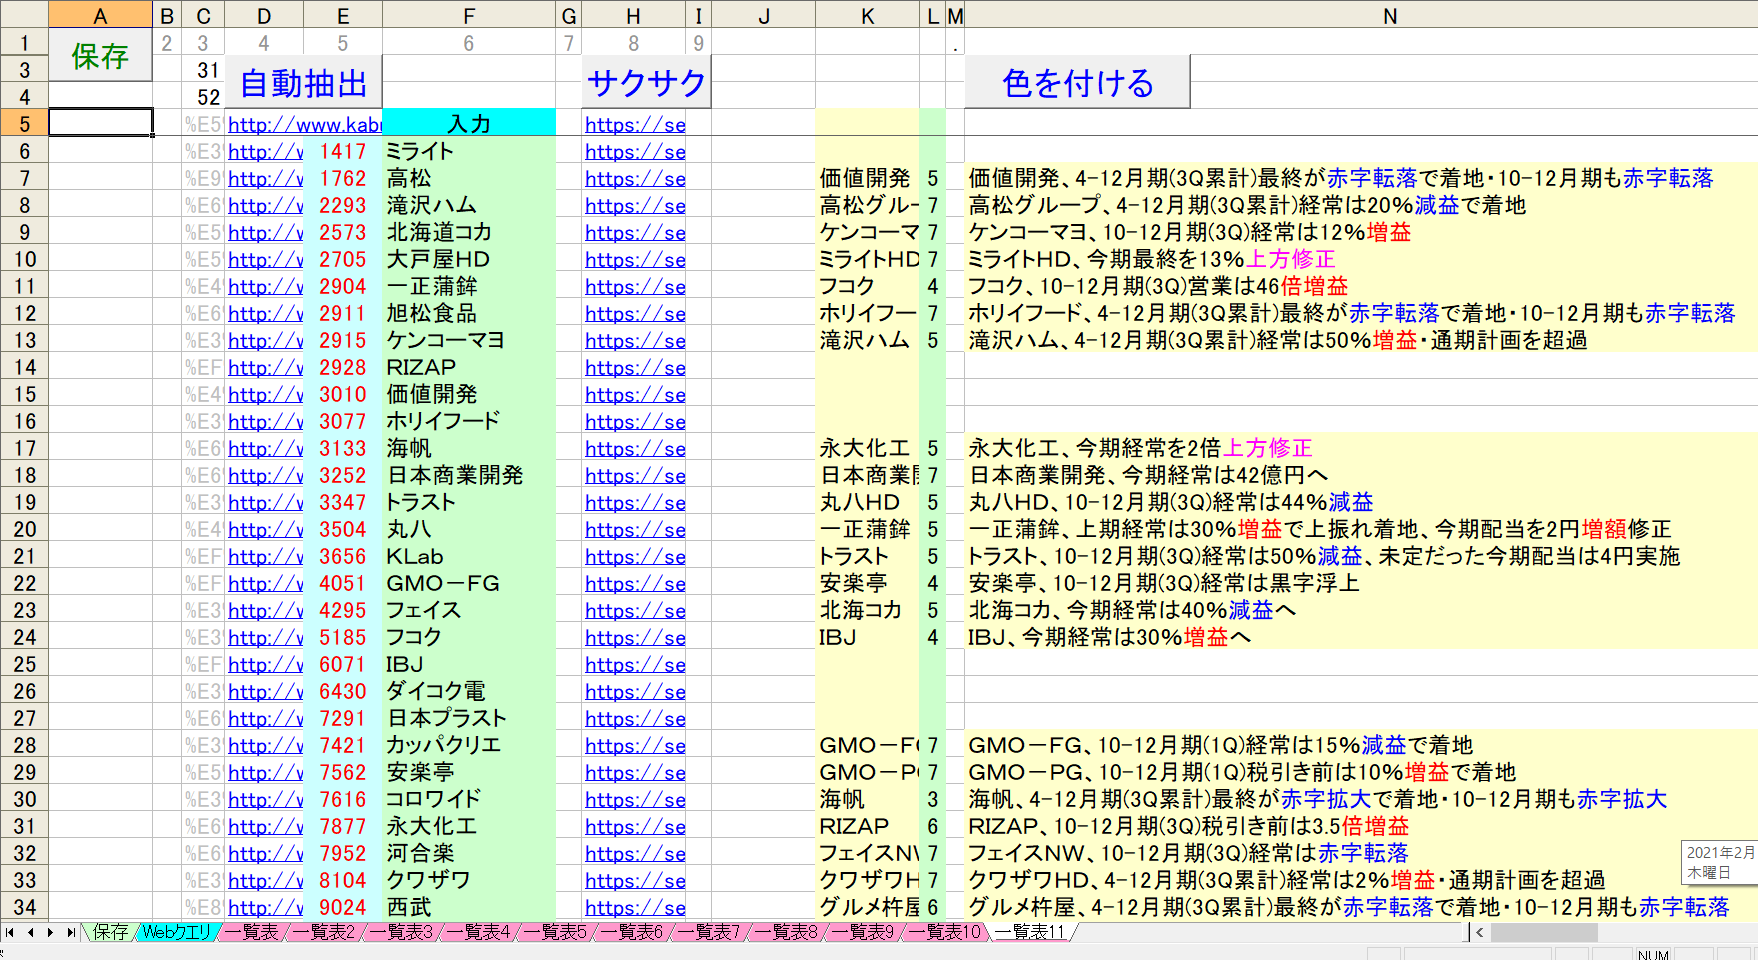Switch to the 一覧表8 sheet tab
The image size is (1758, 960).
788,932
